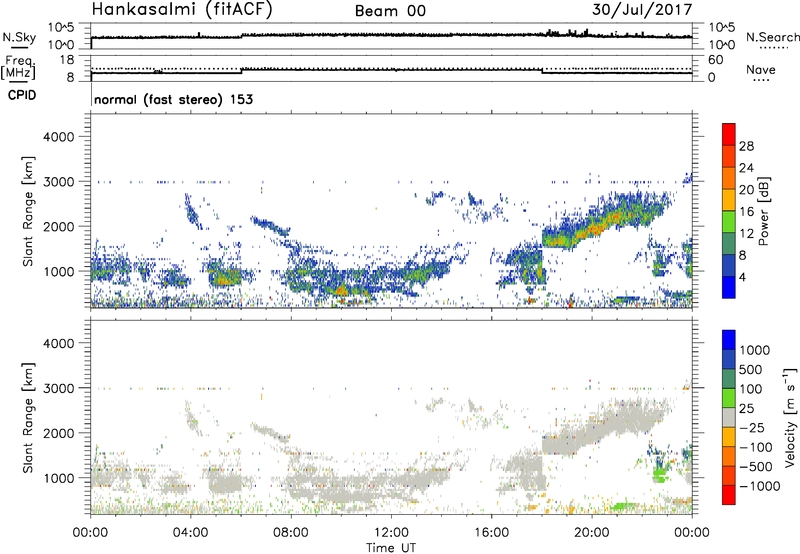Click the 'N.Sky' legend label
This screenshot has height=554, width=800.
click(19, 37)
